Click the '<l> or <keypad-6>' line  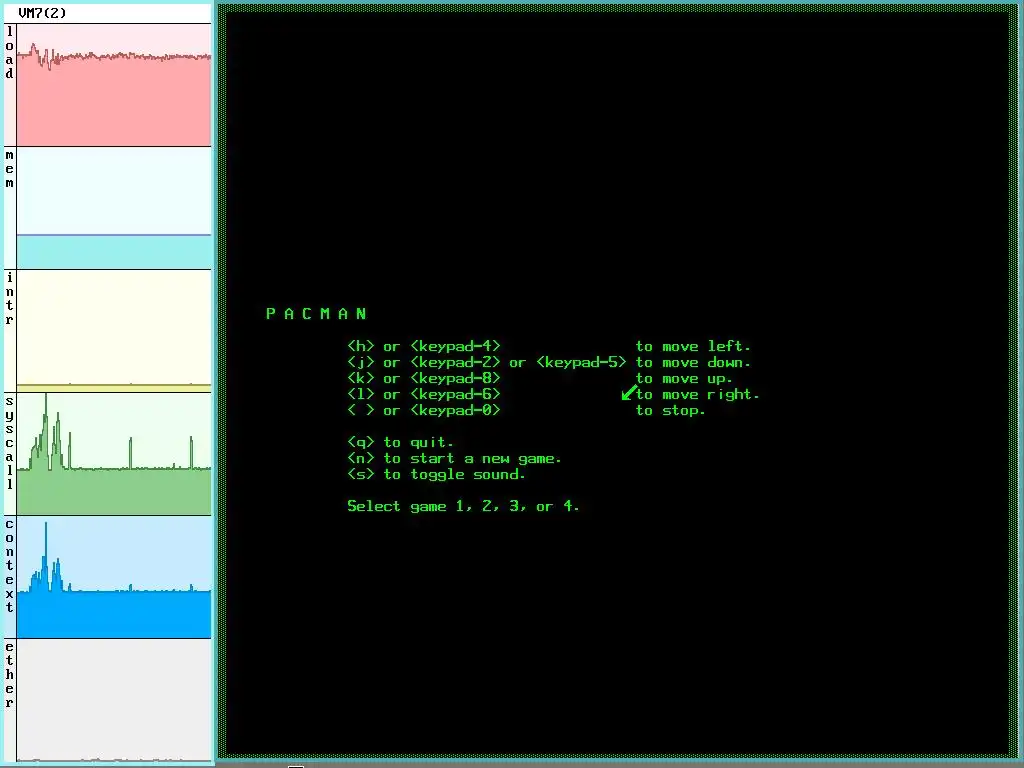424,394
